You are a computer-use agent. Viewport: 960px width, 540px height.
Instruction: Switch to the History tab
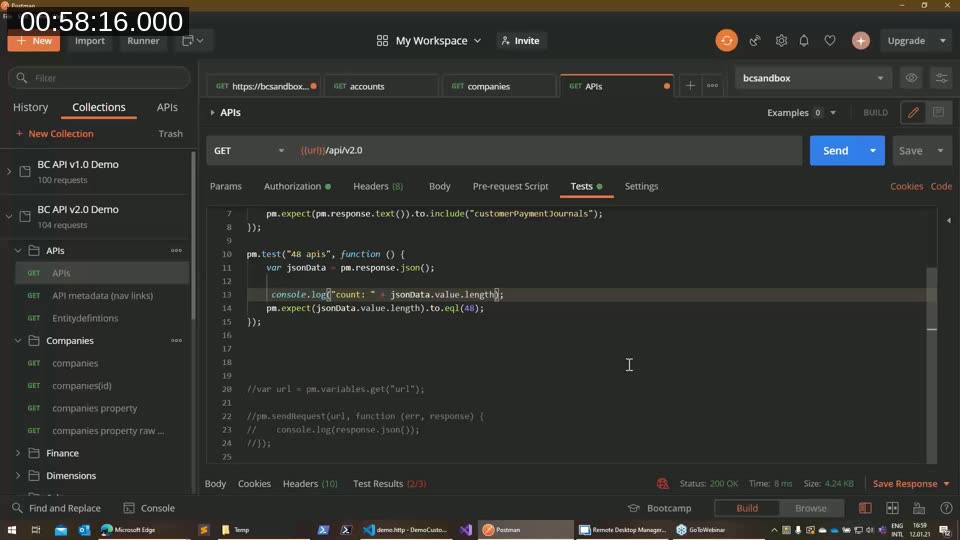click(x=31, y=107)
